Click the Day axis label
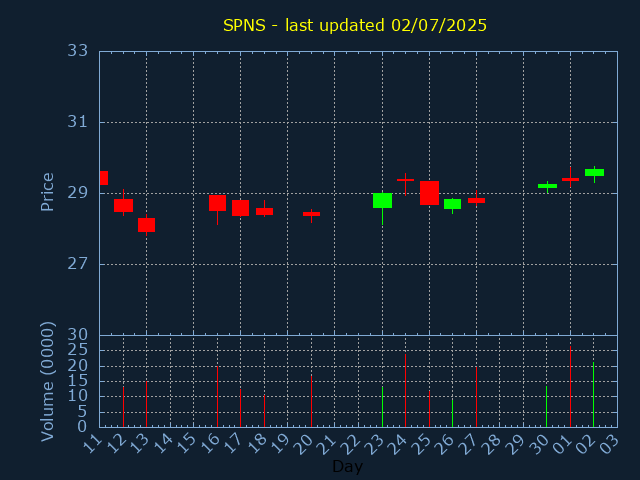Viewport: 640px width, 480px height. click(347, 466)
